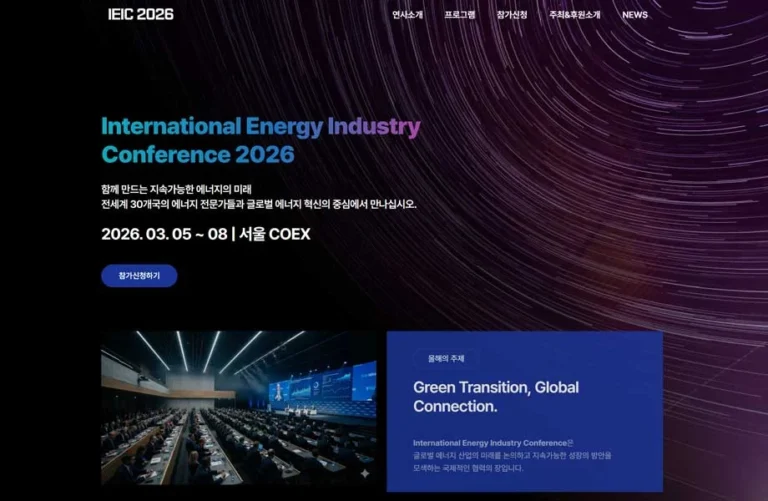The image size is (768, 501).
Task: Click the 올해의 주제 label badge
Action: click(x=446, y=358)
